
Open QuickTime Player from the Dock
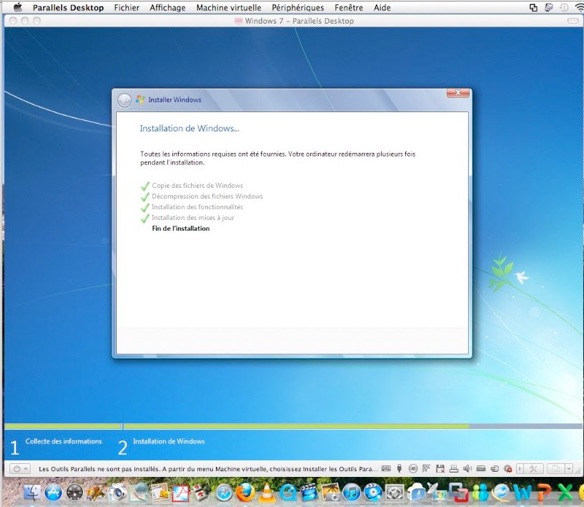tap(288, 492)
